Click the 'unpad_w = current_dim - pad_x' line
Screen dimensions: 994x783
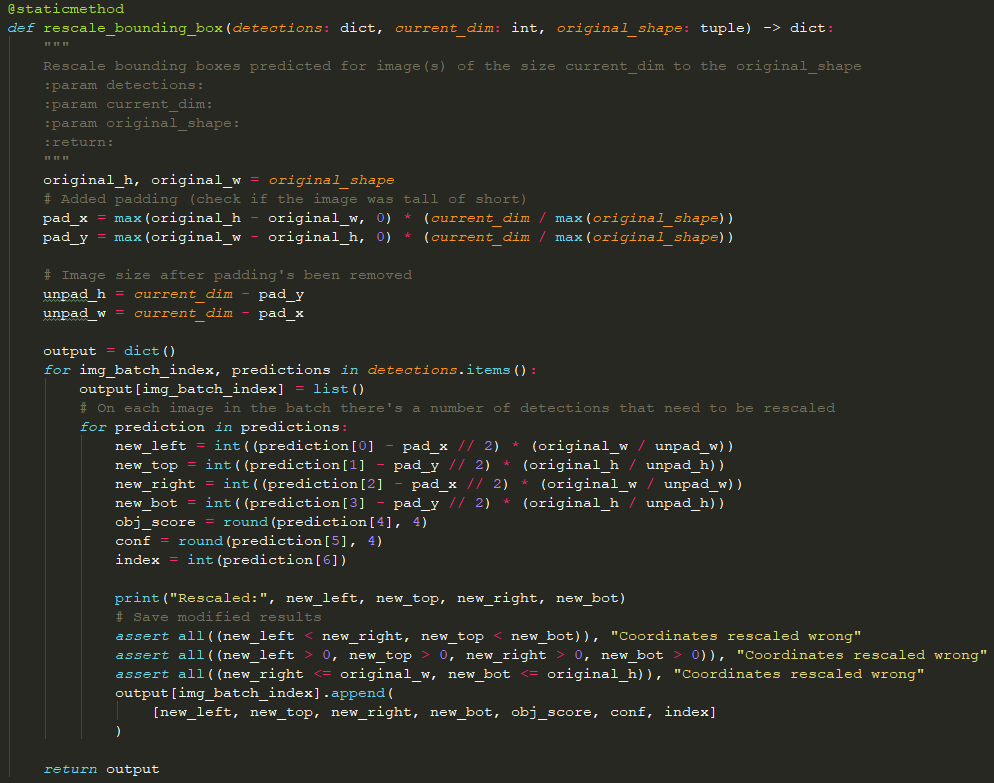174,313
